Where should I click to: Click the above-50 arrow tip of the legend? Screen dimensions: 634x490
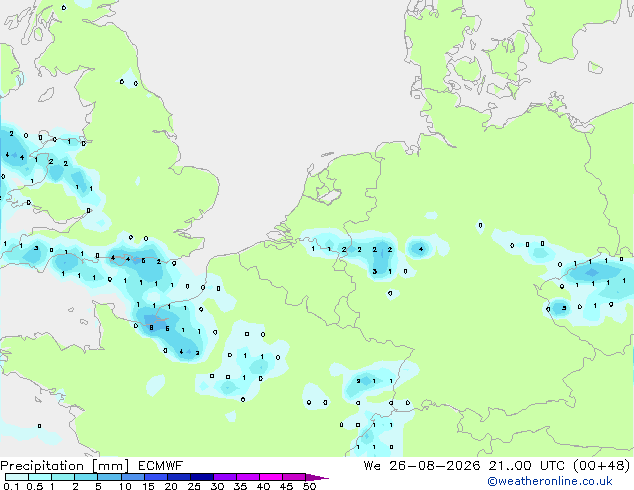point(317,477)
